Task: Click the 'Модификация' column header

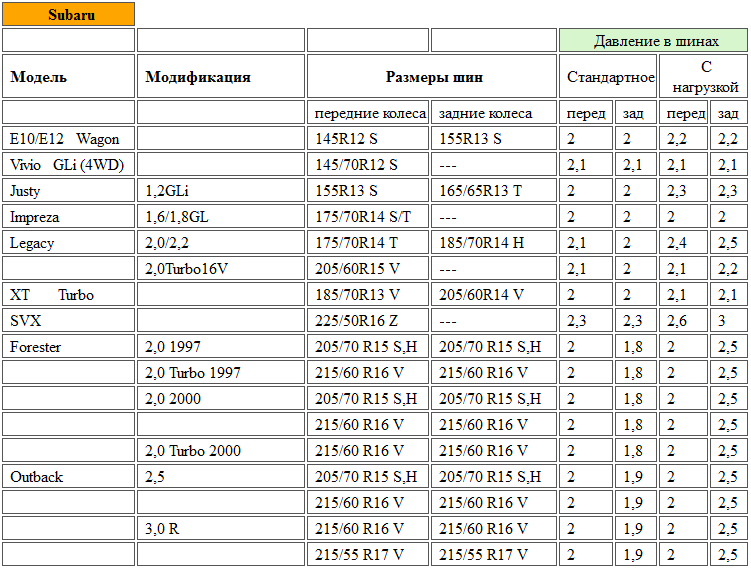Action: click(x=221, y=77)
